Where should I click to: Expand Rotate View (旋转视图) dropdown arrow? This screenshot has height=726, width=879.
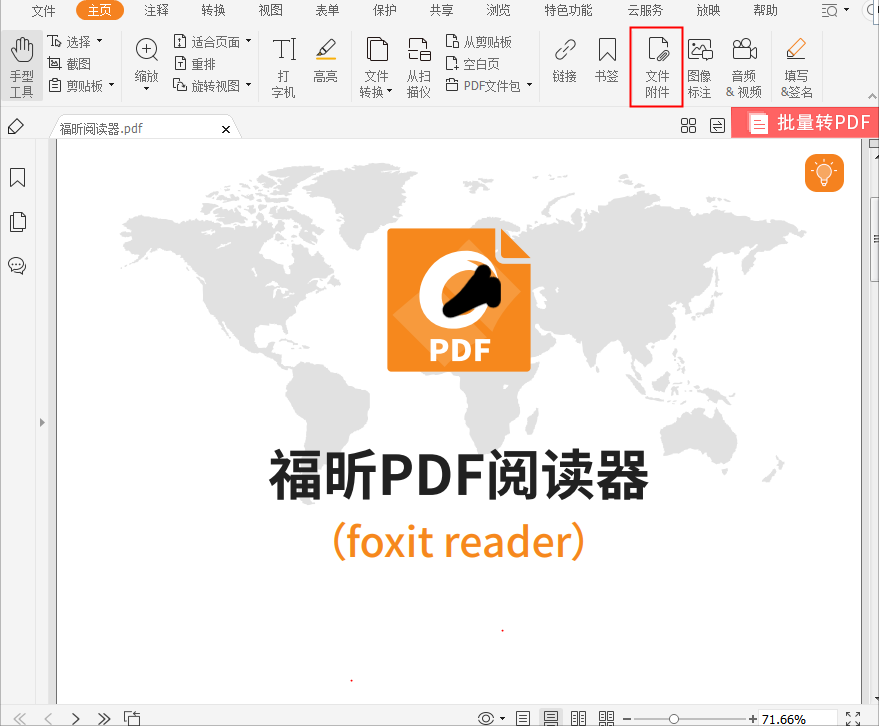coord(248,85)
